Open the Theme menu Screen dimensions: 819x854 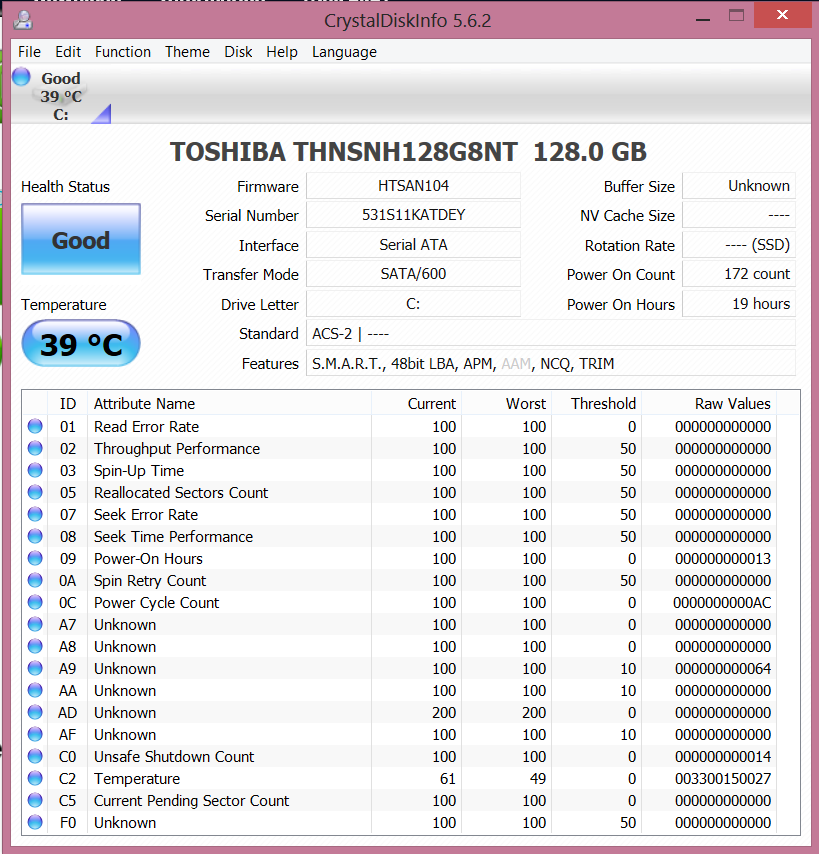point(187,52)
